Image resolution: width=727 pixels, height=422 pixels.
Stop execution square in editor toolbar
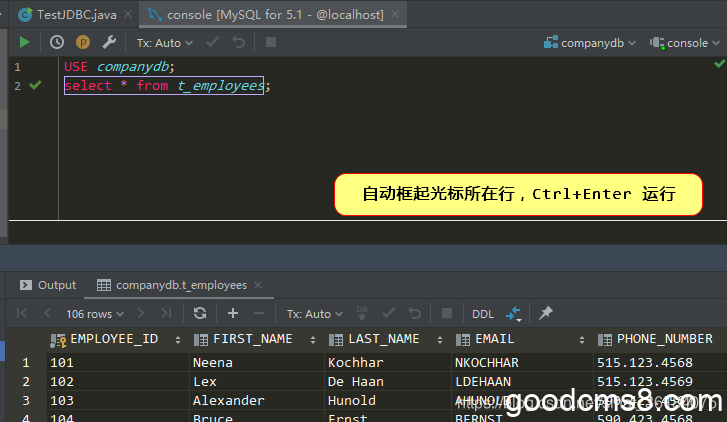point(271,43)
